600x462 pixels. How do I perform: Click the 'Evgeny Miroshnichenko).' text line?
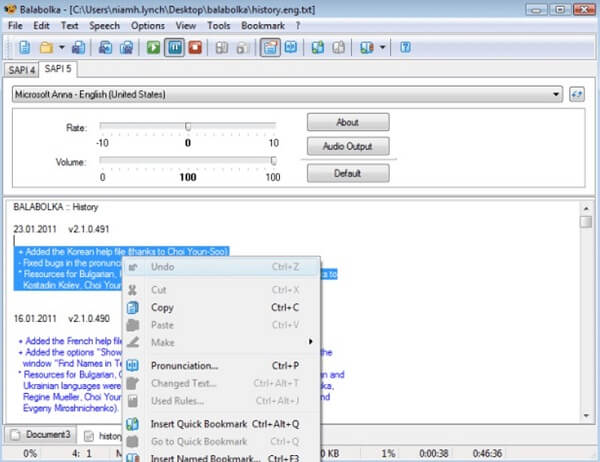coord(71,408)
